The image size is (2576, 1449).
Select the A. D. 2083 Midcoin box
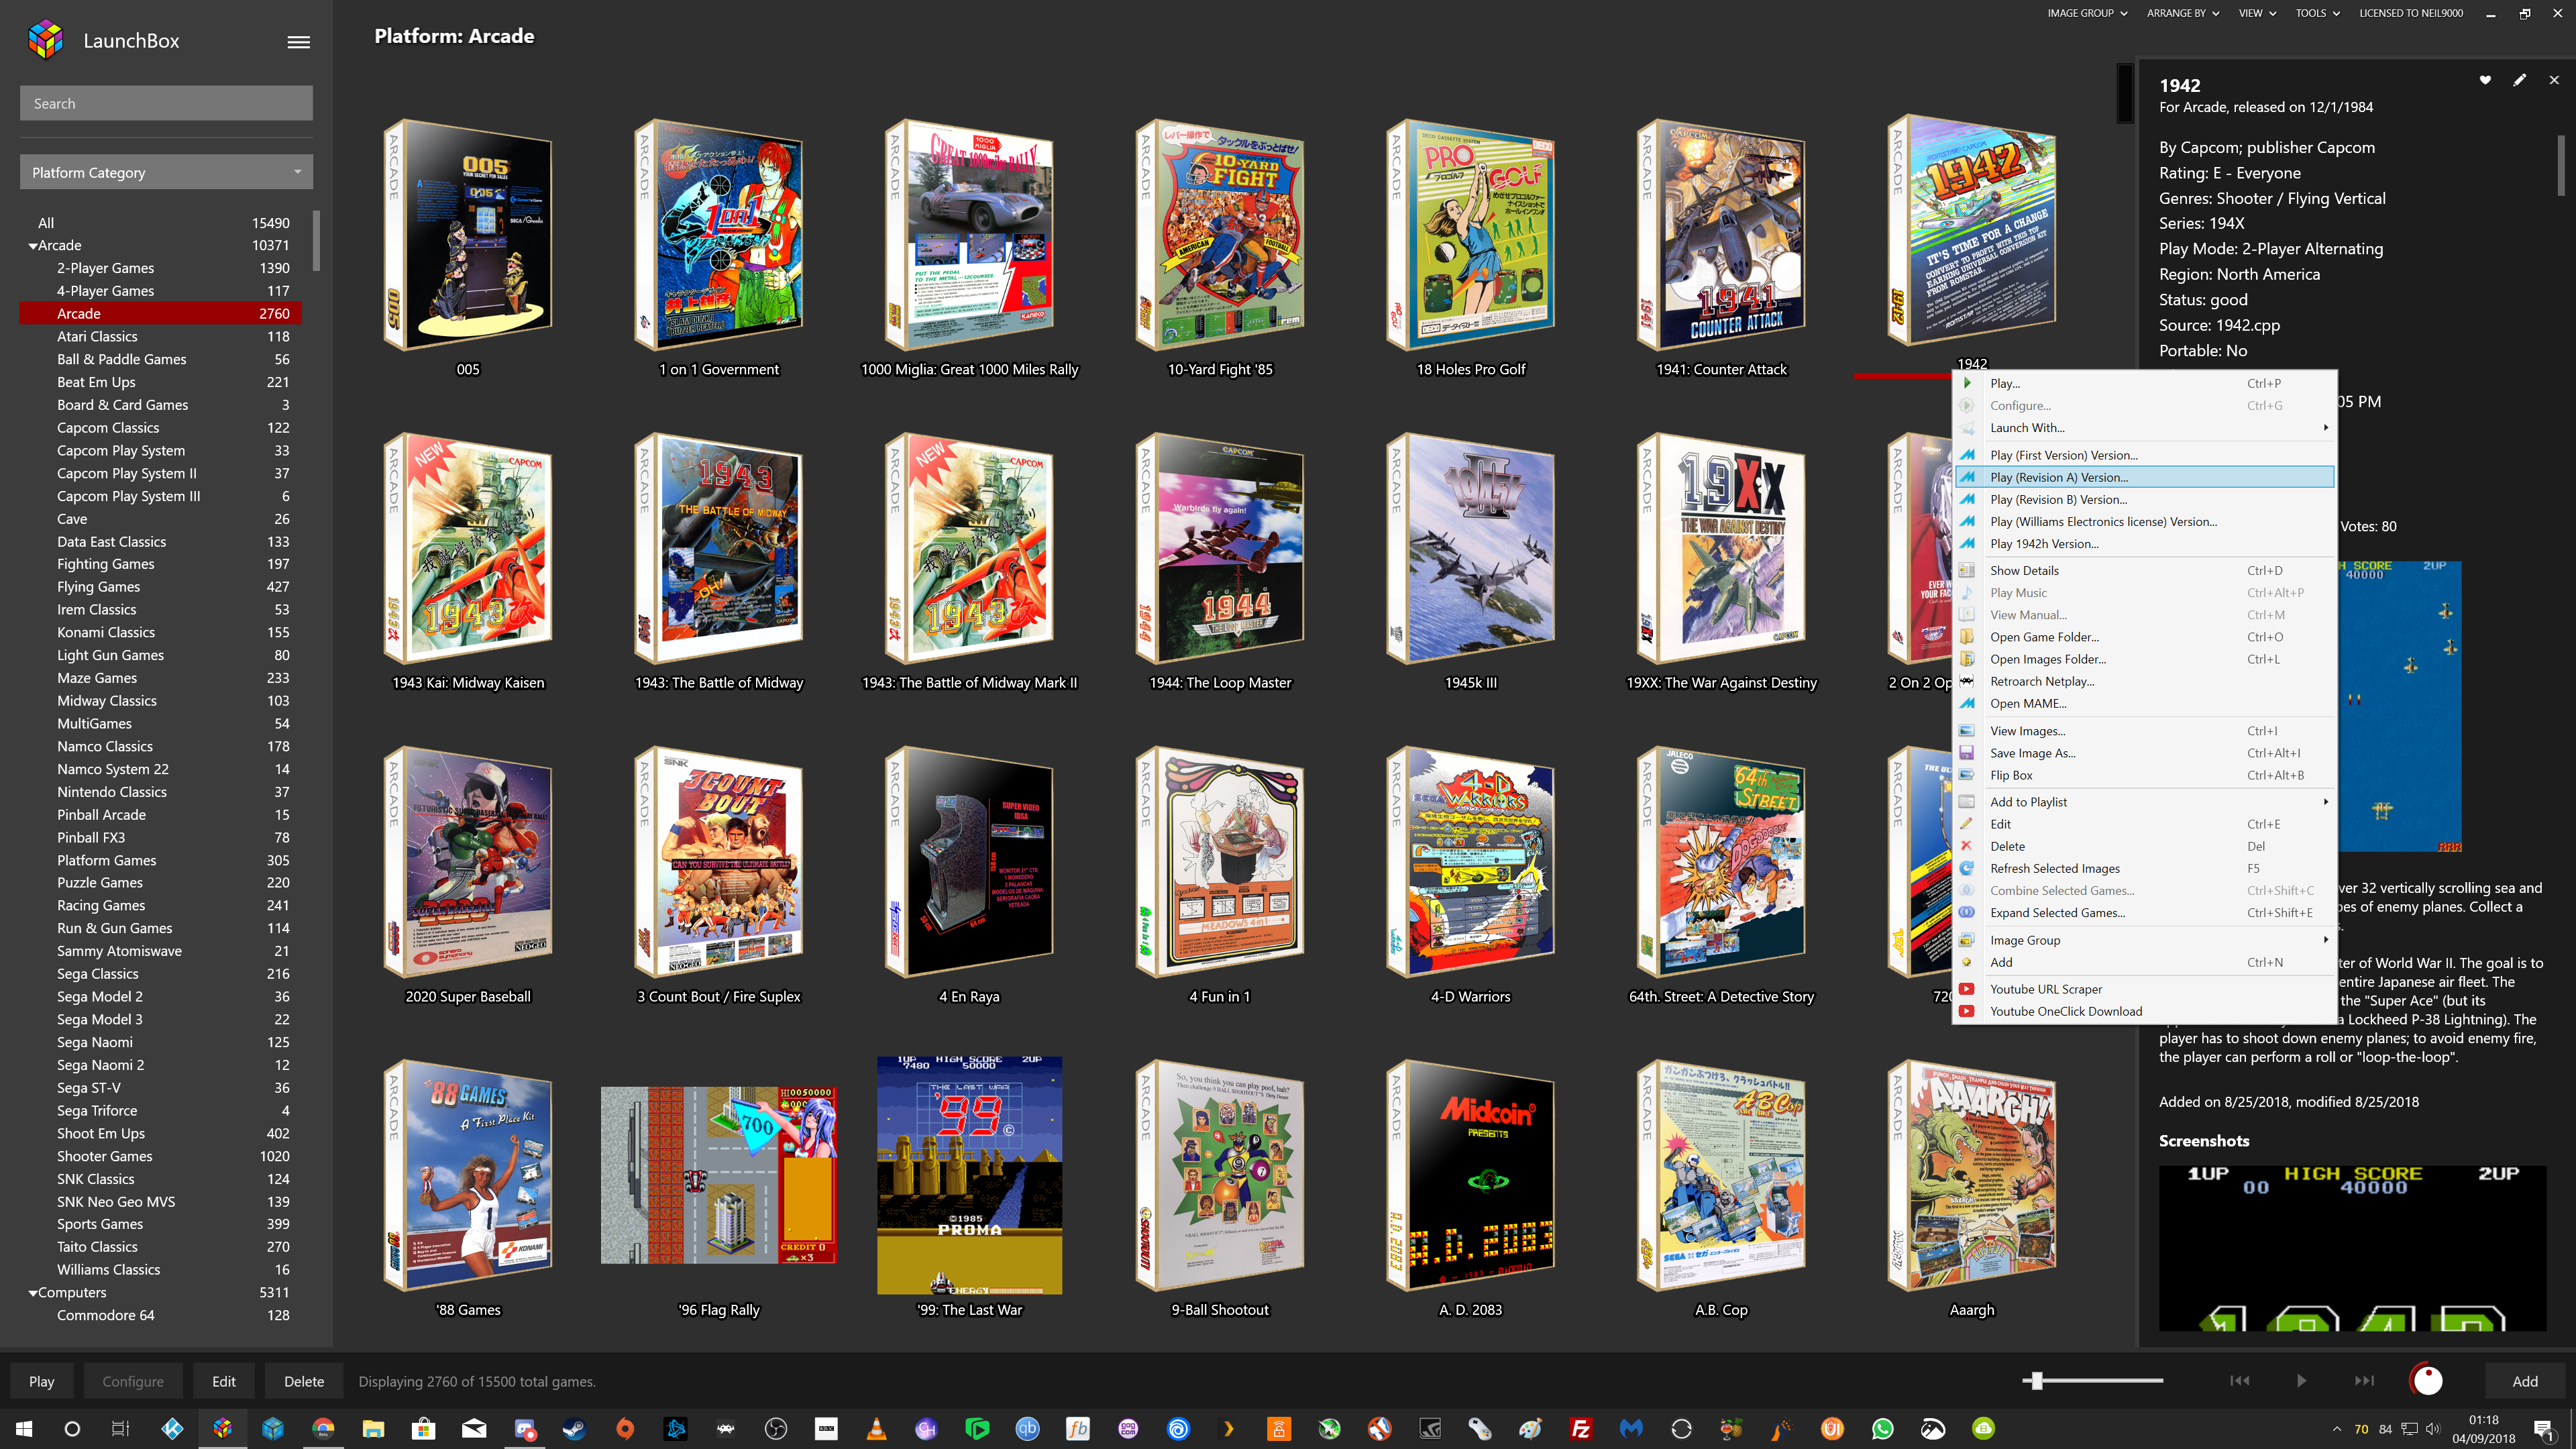1470,1176
